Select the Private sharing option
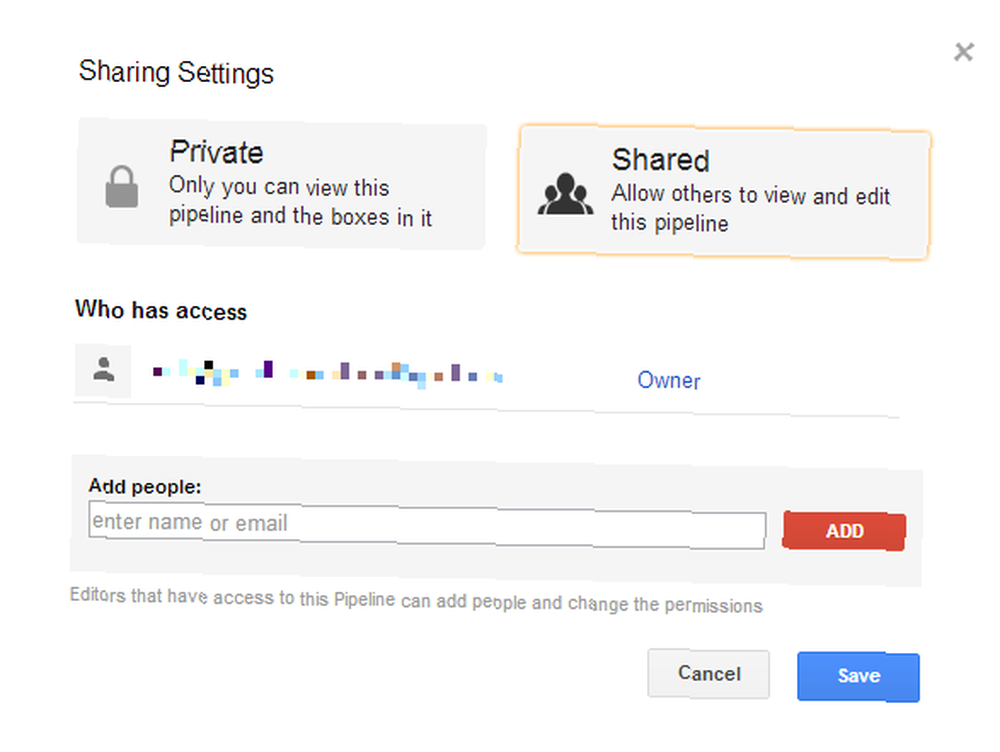The height and width of the screenshot is (752, 1000). 281,184
